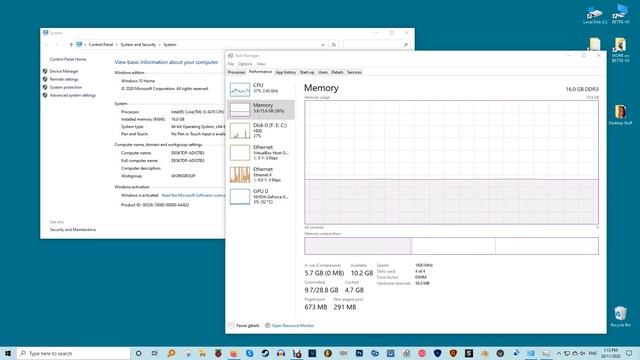Open the black S icon app on taskbar

pyautogui.click(x=469, y=353)
